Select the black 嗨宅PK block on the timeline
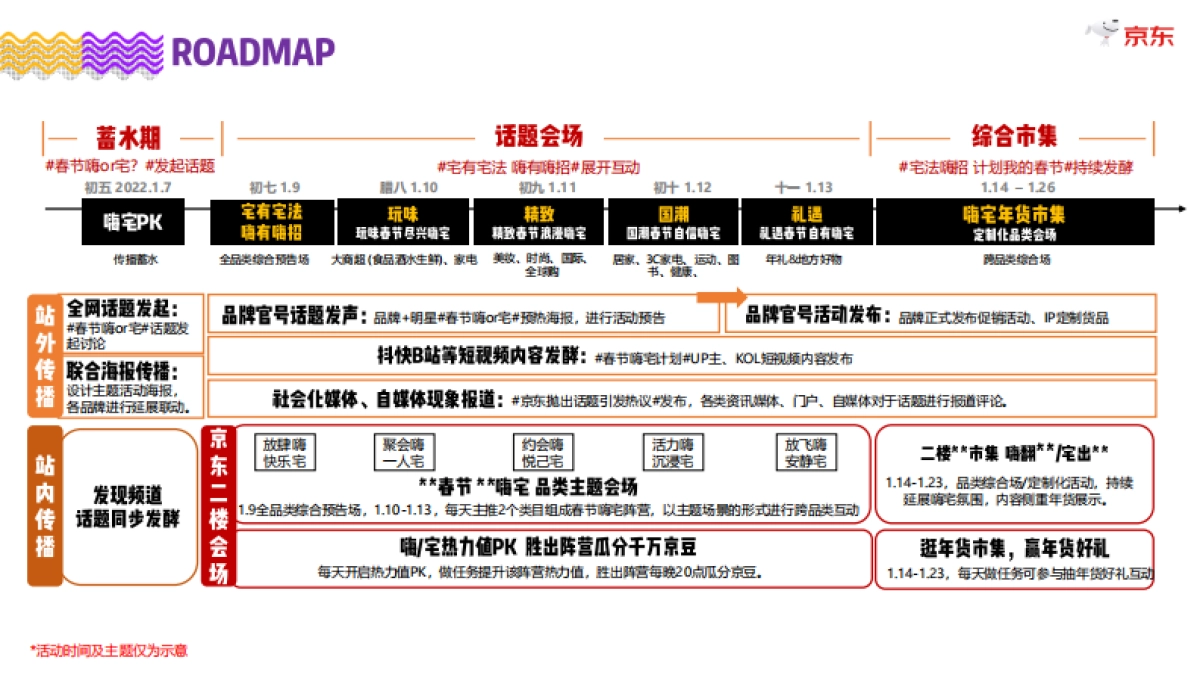Screen dimensions: 1200x675 (136, 223)
